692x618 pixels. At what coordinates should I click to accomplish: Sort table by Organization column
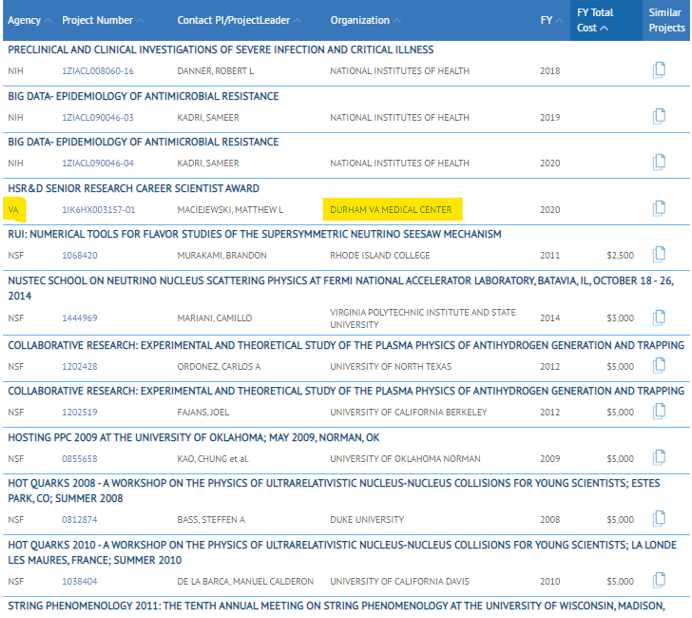[x=365, y=20]
